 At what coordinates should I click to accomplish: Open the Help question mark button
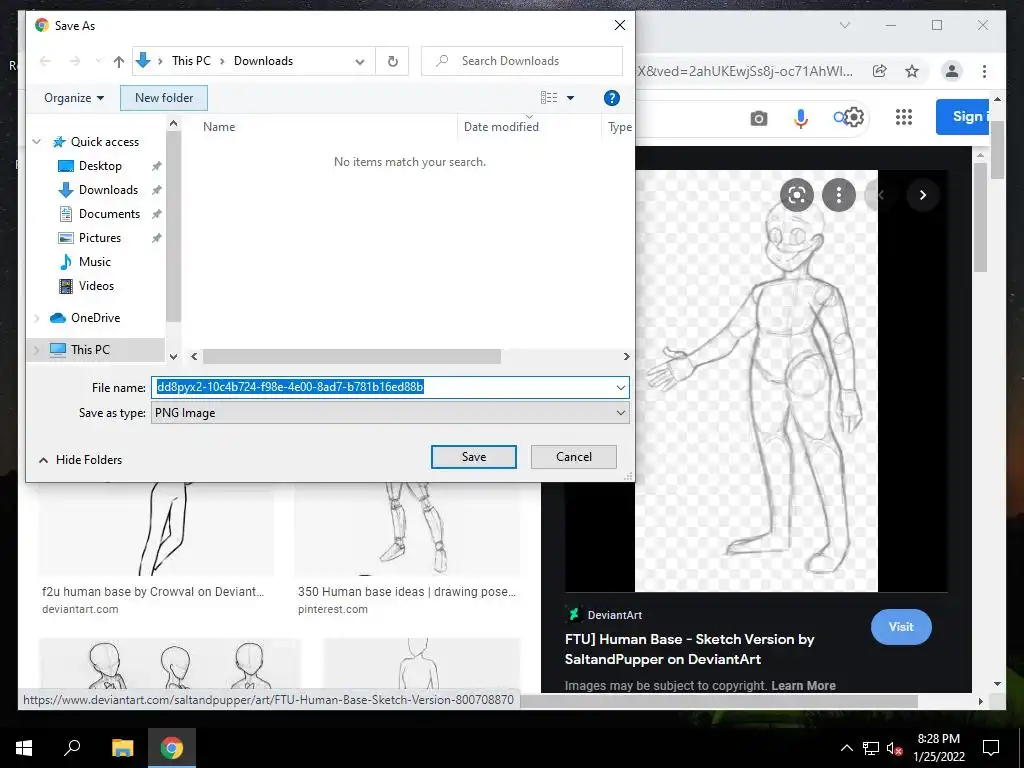click(x=611, y=98)
